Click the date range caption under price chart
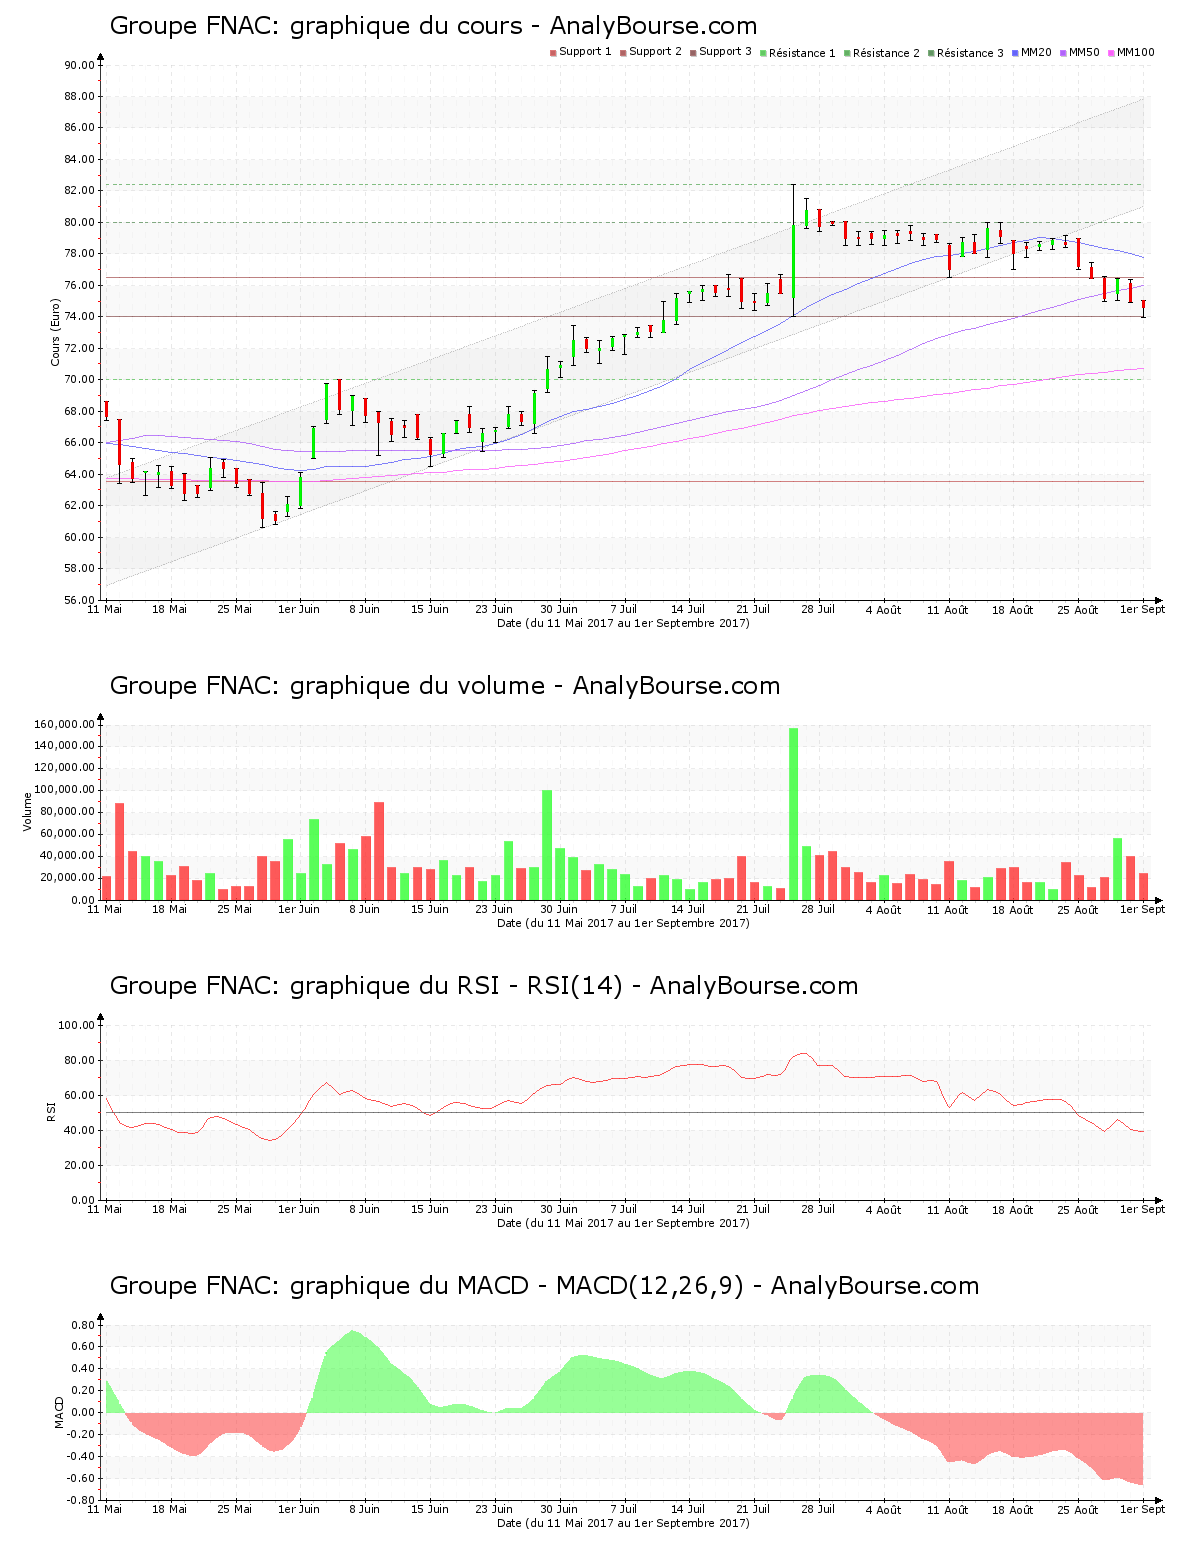Image resolution: width=1200 pixels, height=1550 pixels. [623, 623]
